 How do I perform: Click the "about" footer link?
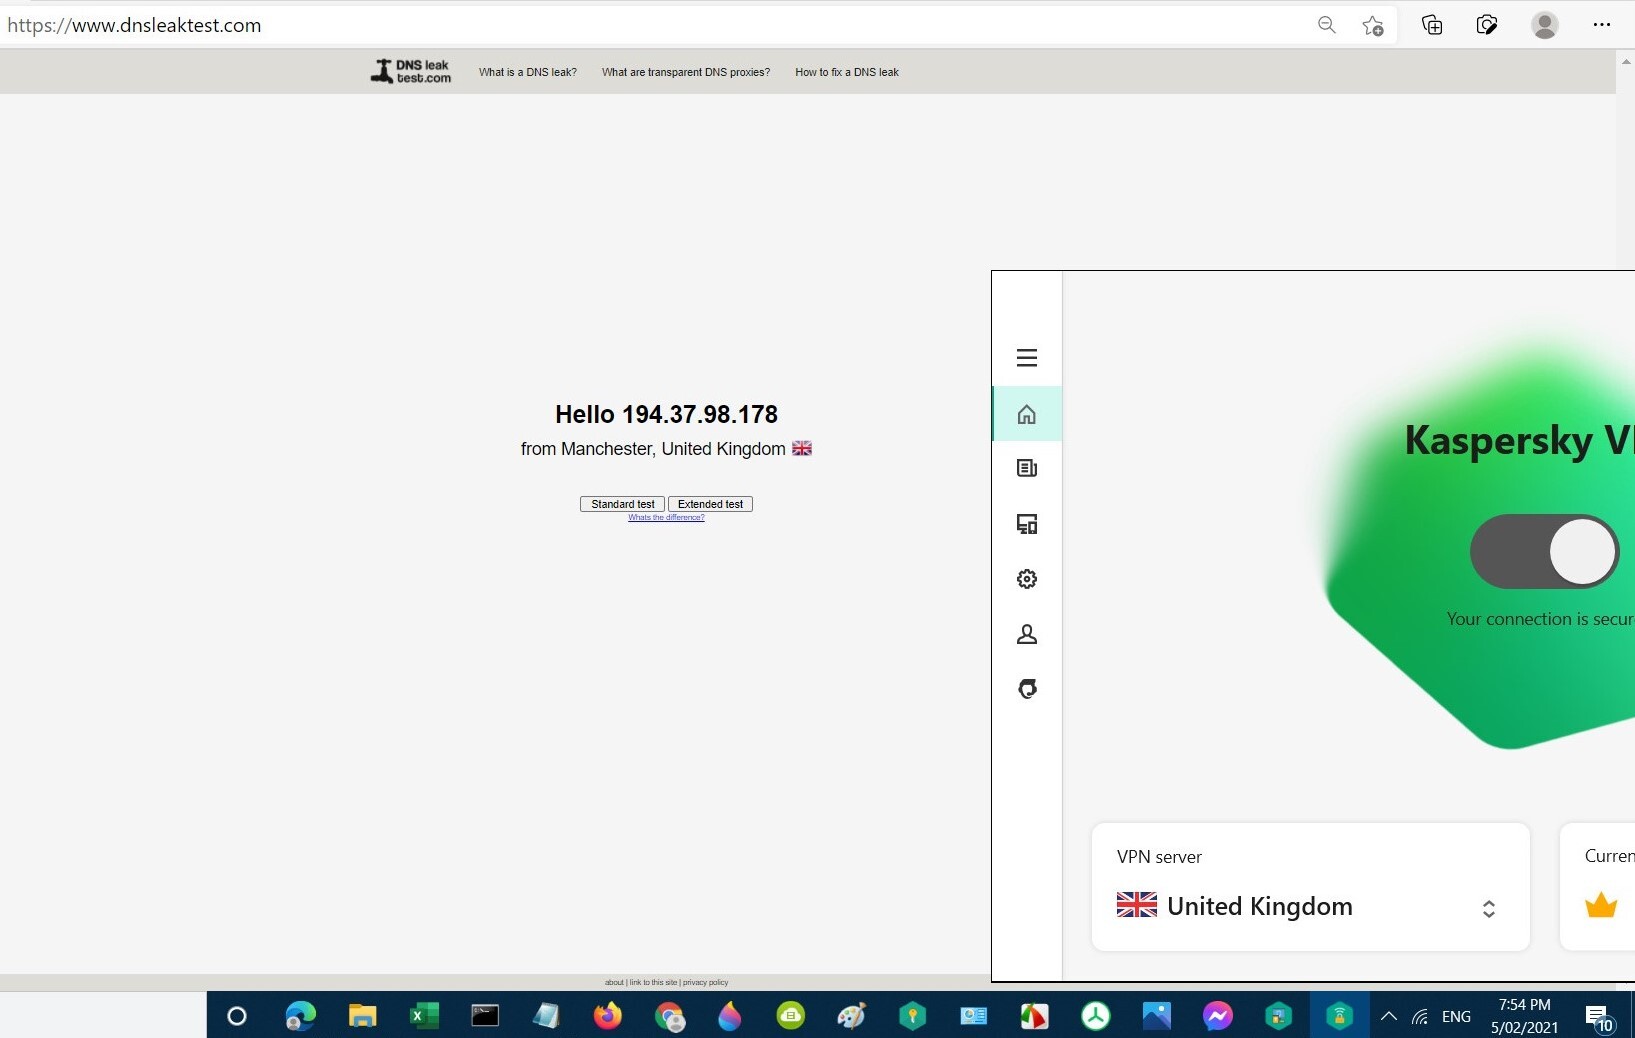pos(614,983)
